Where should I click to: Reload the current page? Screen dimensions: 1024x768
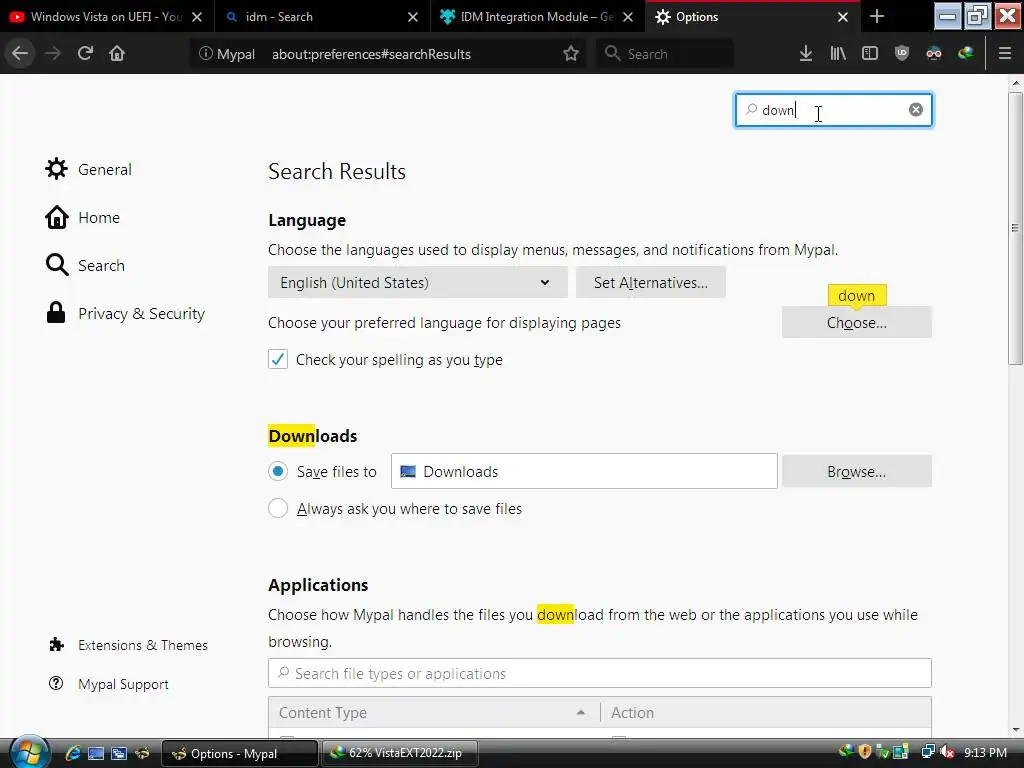[85, 54]
